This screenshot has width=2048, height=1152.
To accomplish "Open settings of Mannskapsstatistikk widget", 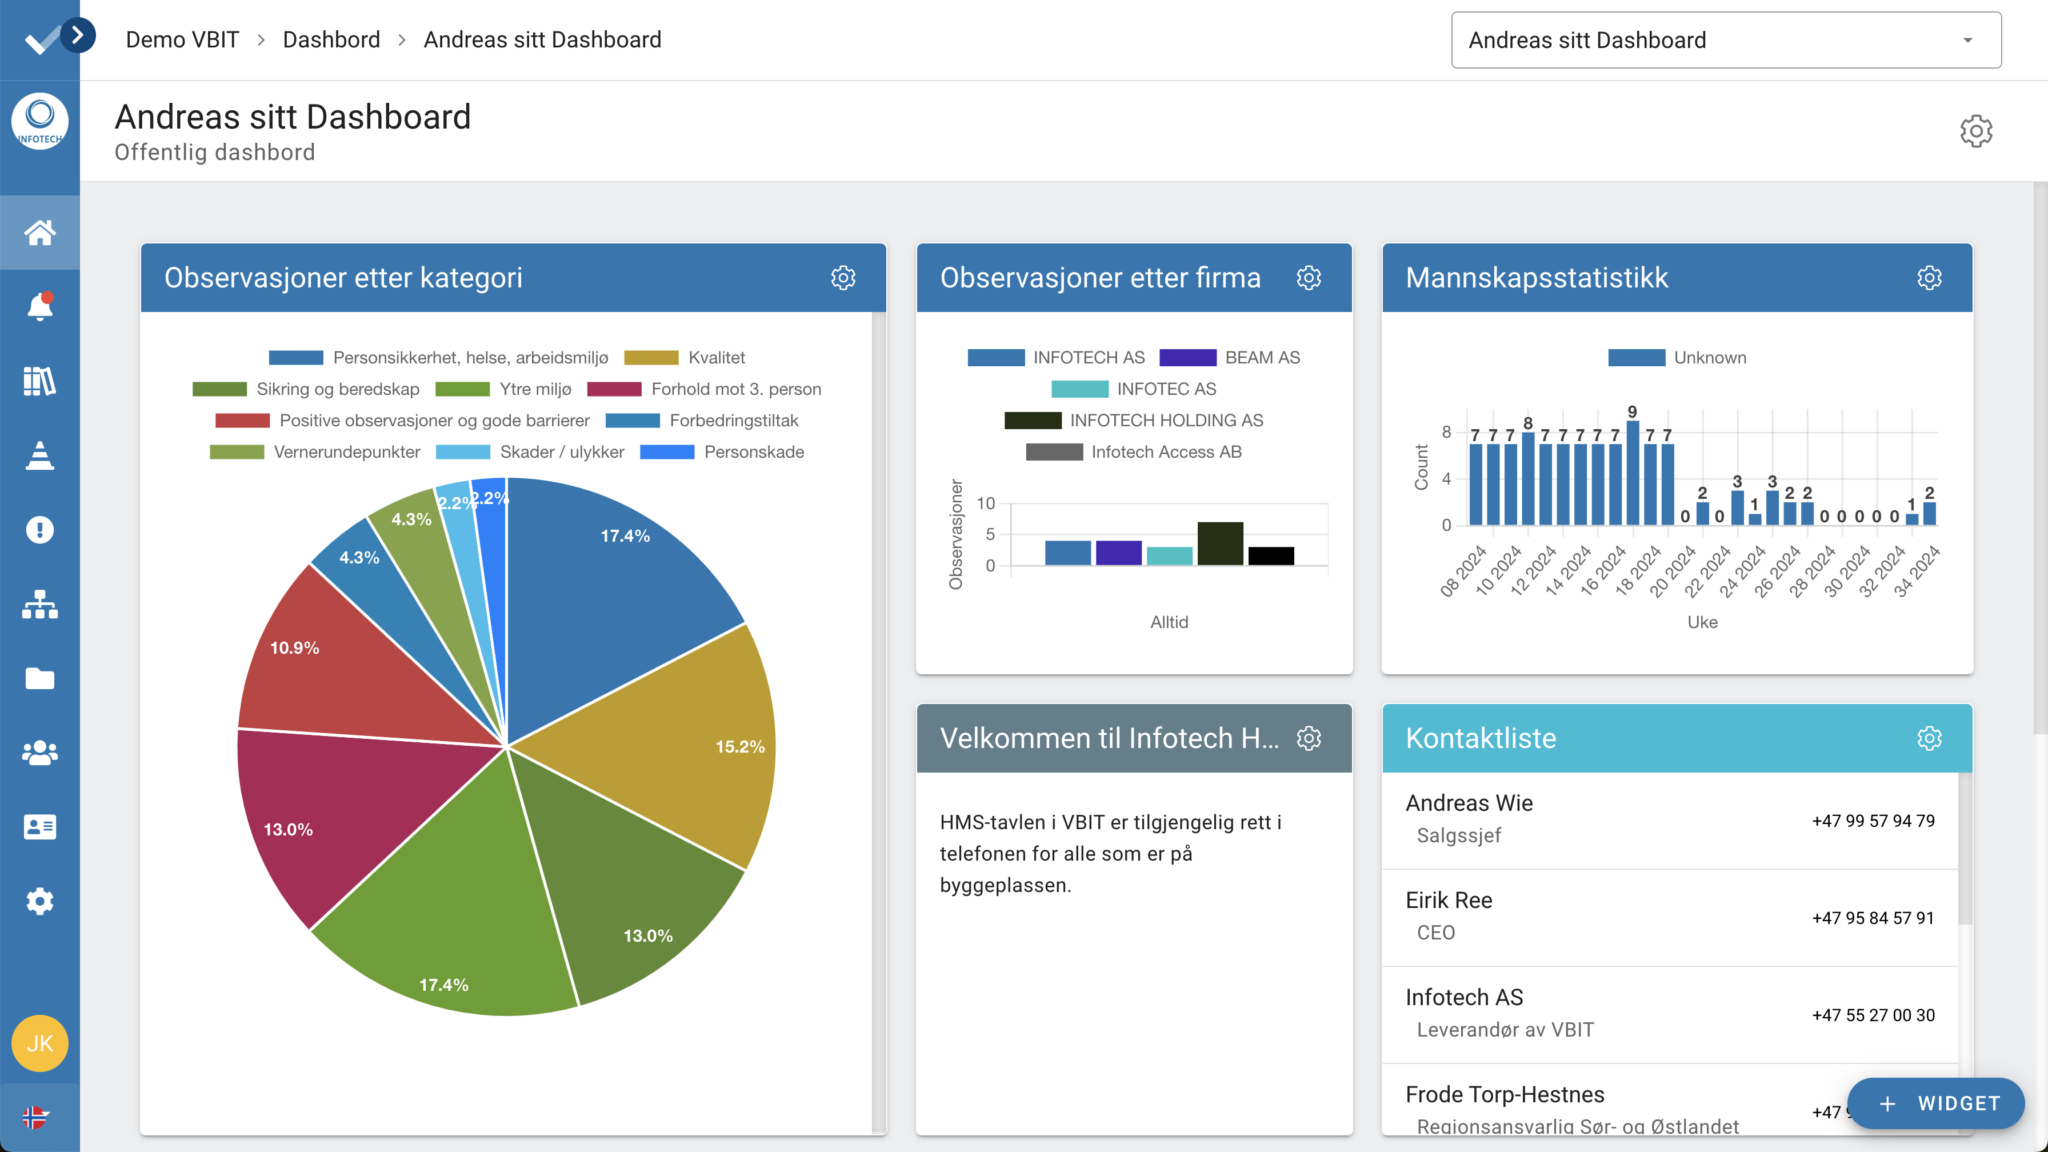I will coord(1929,278).
